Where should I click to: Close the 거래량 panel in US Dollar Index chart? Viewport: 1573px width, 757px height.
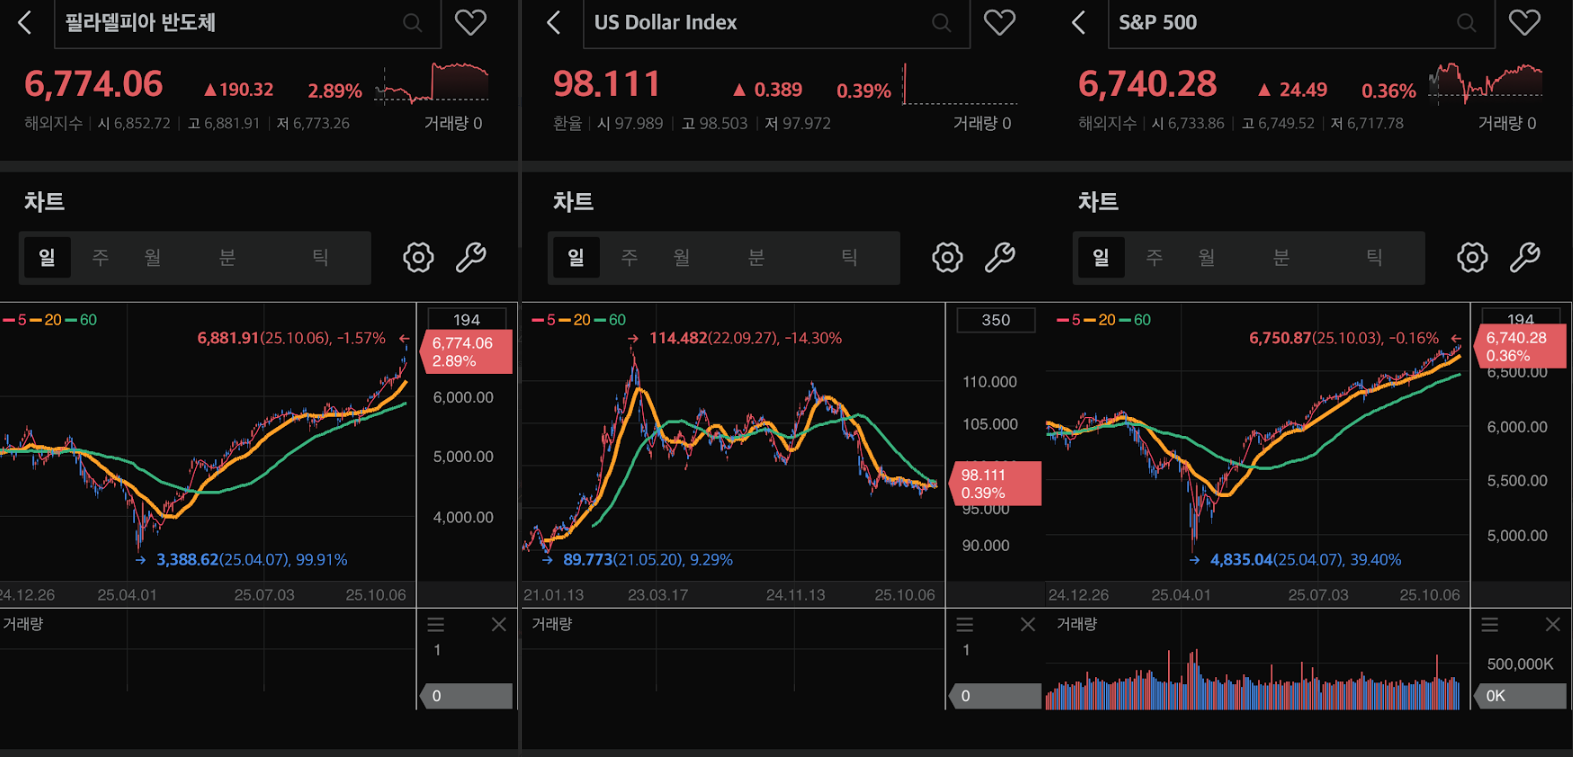point(1028,624)
